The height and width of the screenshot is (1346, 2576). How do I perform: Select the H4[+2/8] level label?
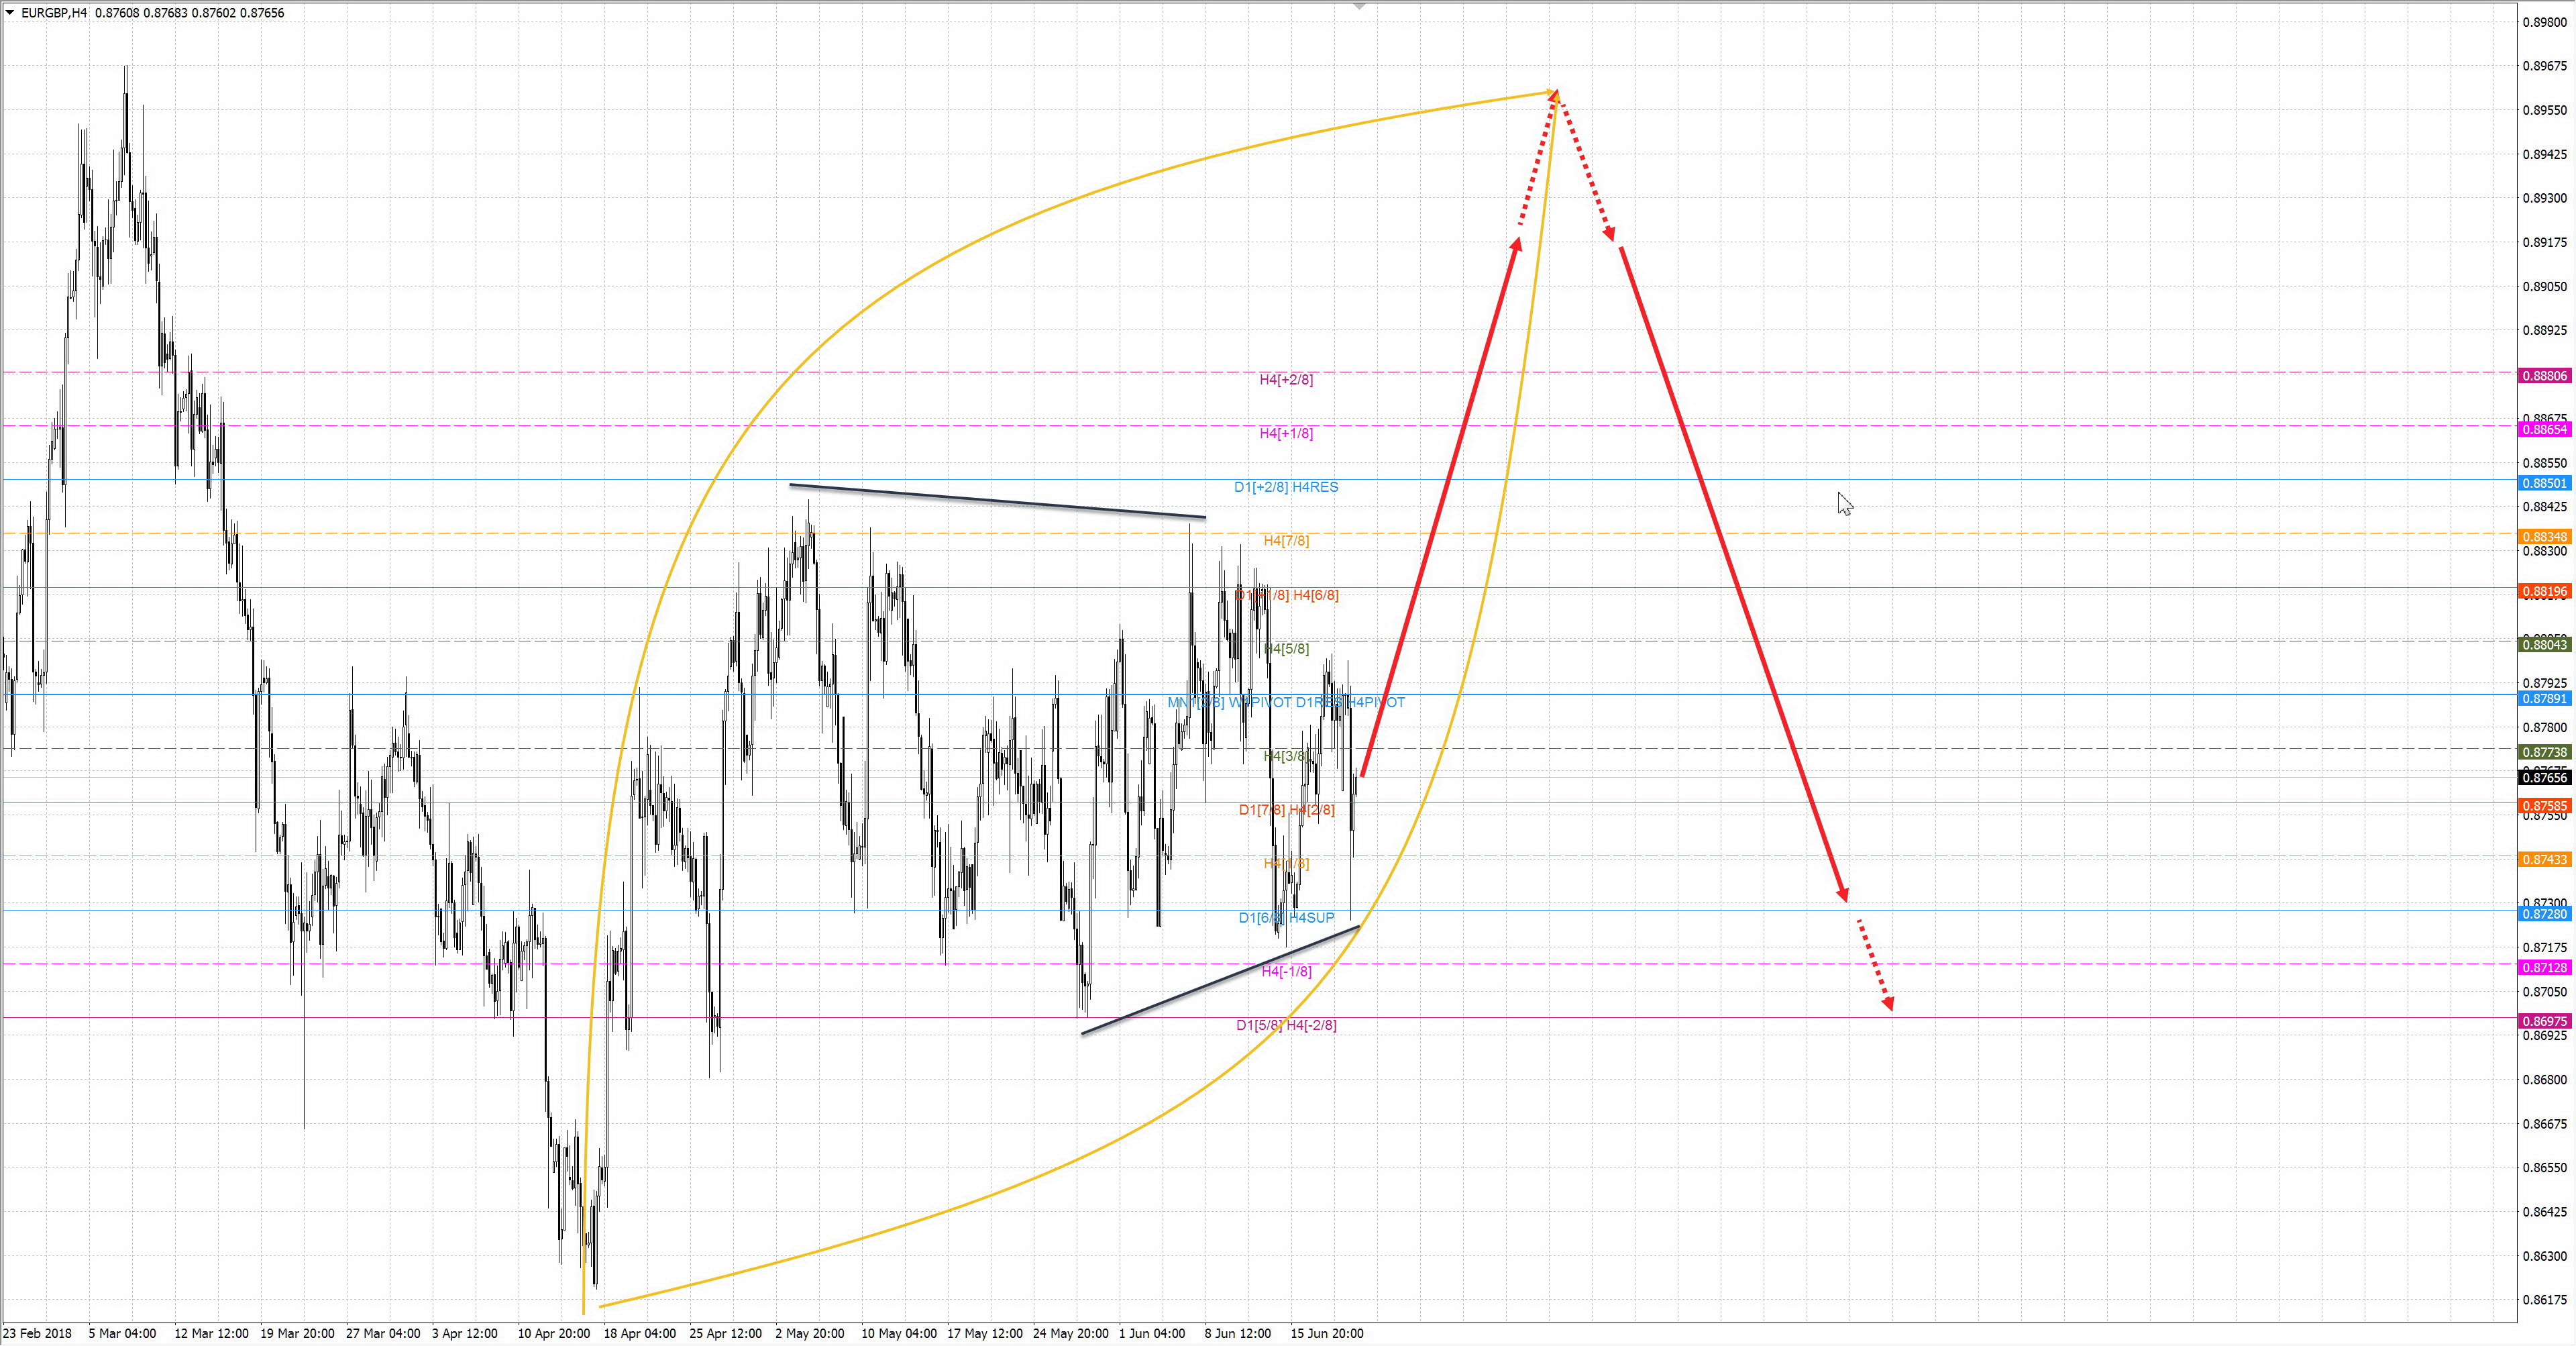pyautogui.click(x=1286, y=380)
